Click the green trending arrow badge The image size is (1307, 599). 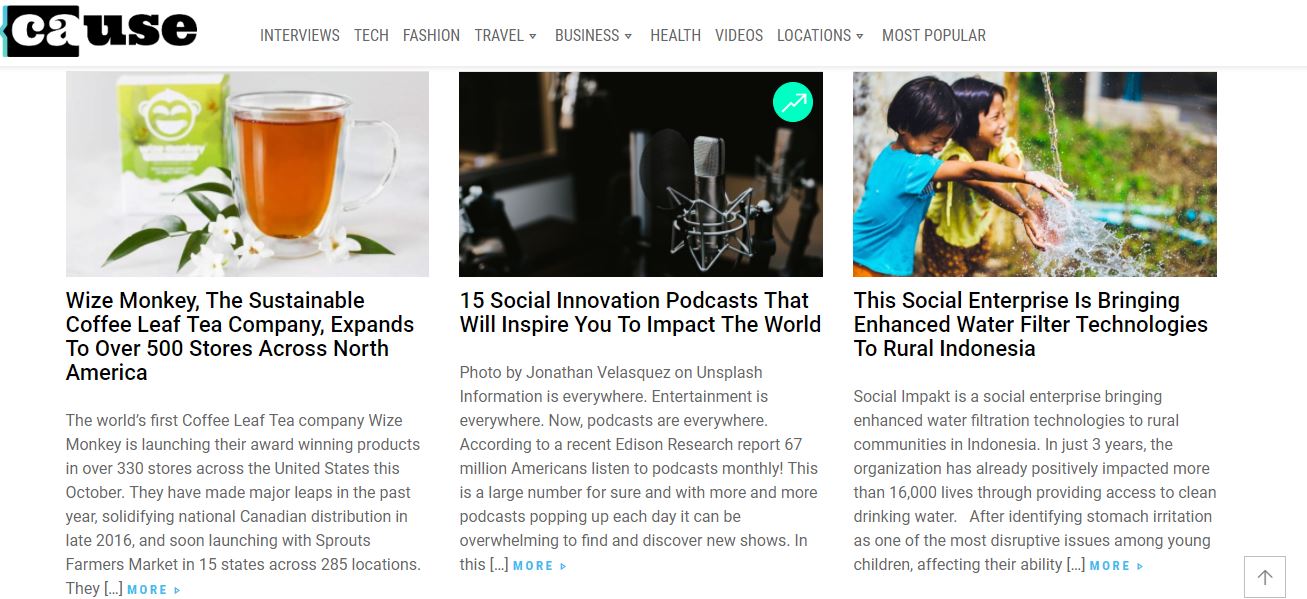(x=793, y=102)
